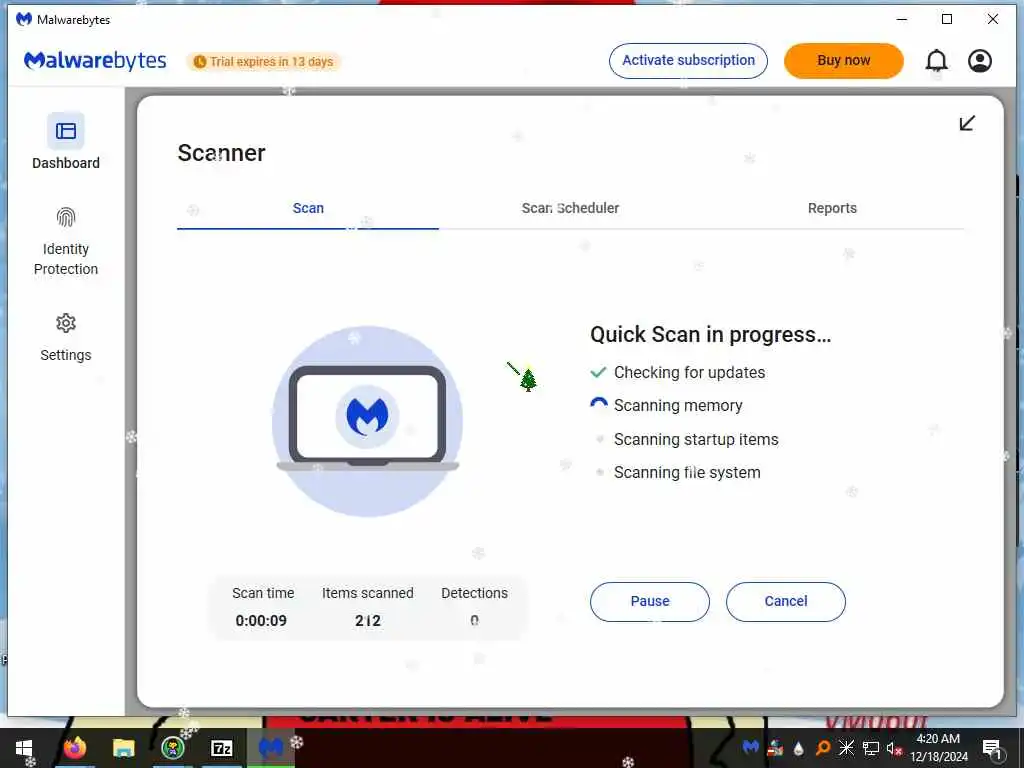1024x768 pixels.
Task: Click the snowflake tray icon
Action: 846,748
